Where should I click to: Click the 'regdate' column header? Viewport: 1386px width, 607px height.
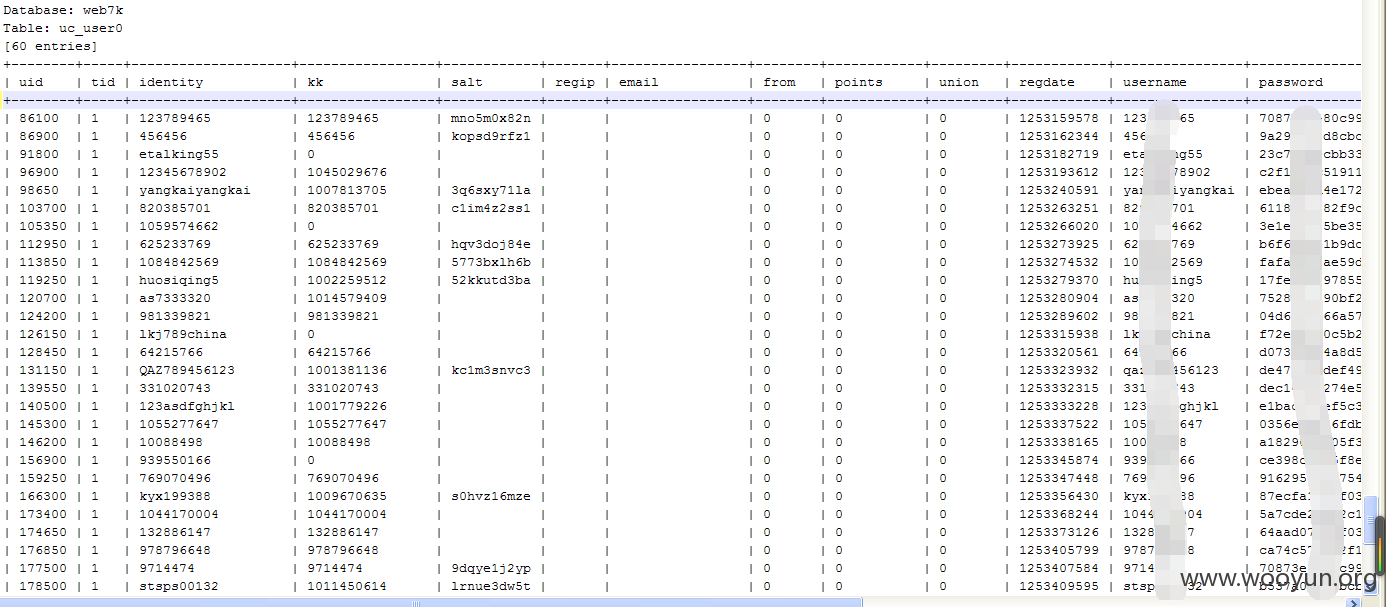(x=1047, y=82)
